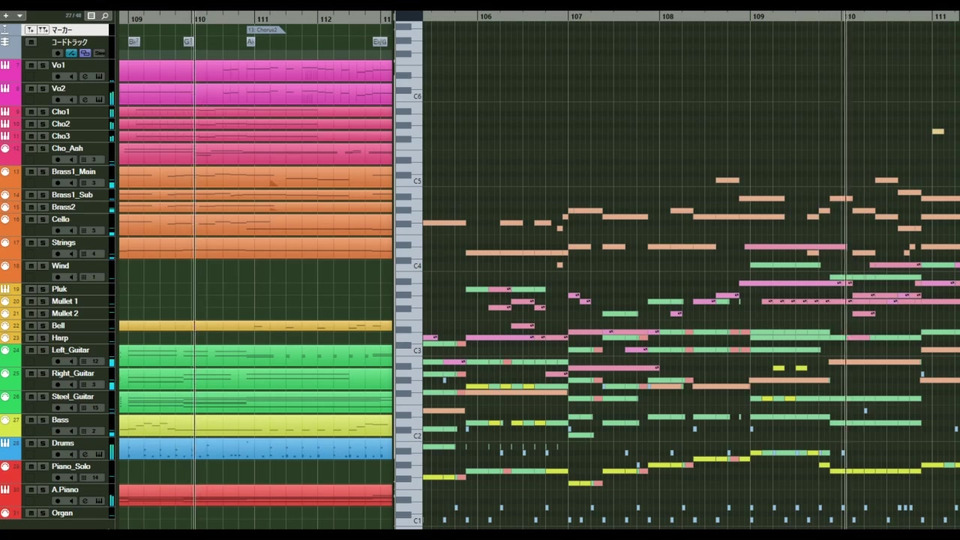
Task: Select the Drums blue MIDI clip
Action: (x=255, y=449)
